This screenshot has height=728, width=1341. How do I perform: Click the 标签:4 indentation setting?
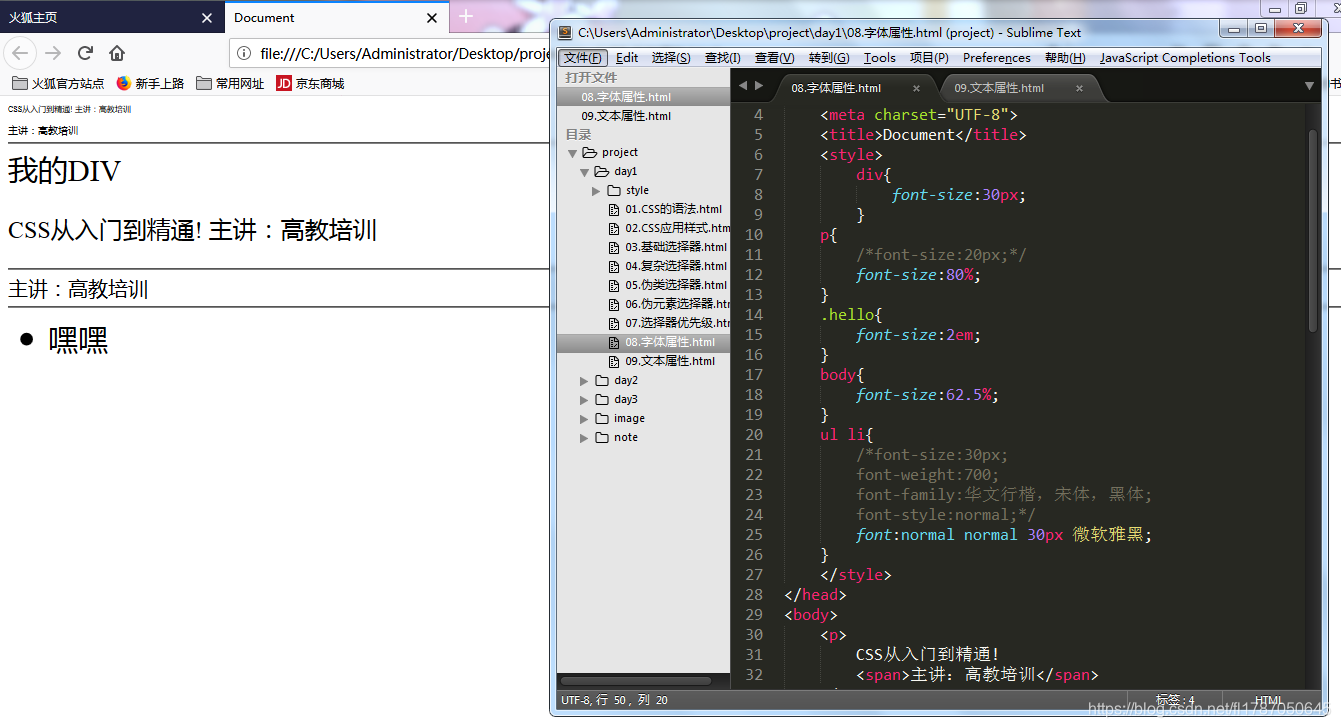click(x=1175, y=700)
